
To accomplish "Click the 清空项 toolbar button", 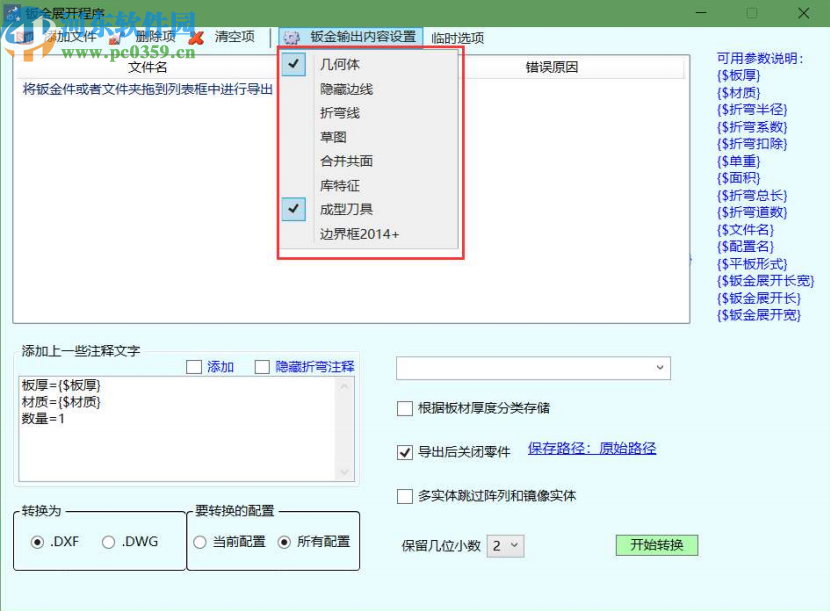I will (x=234, y=37).
